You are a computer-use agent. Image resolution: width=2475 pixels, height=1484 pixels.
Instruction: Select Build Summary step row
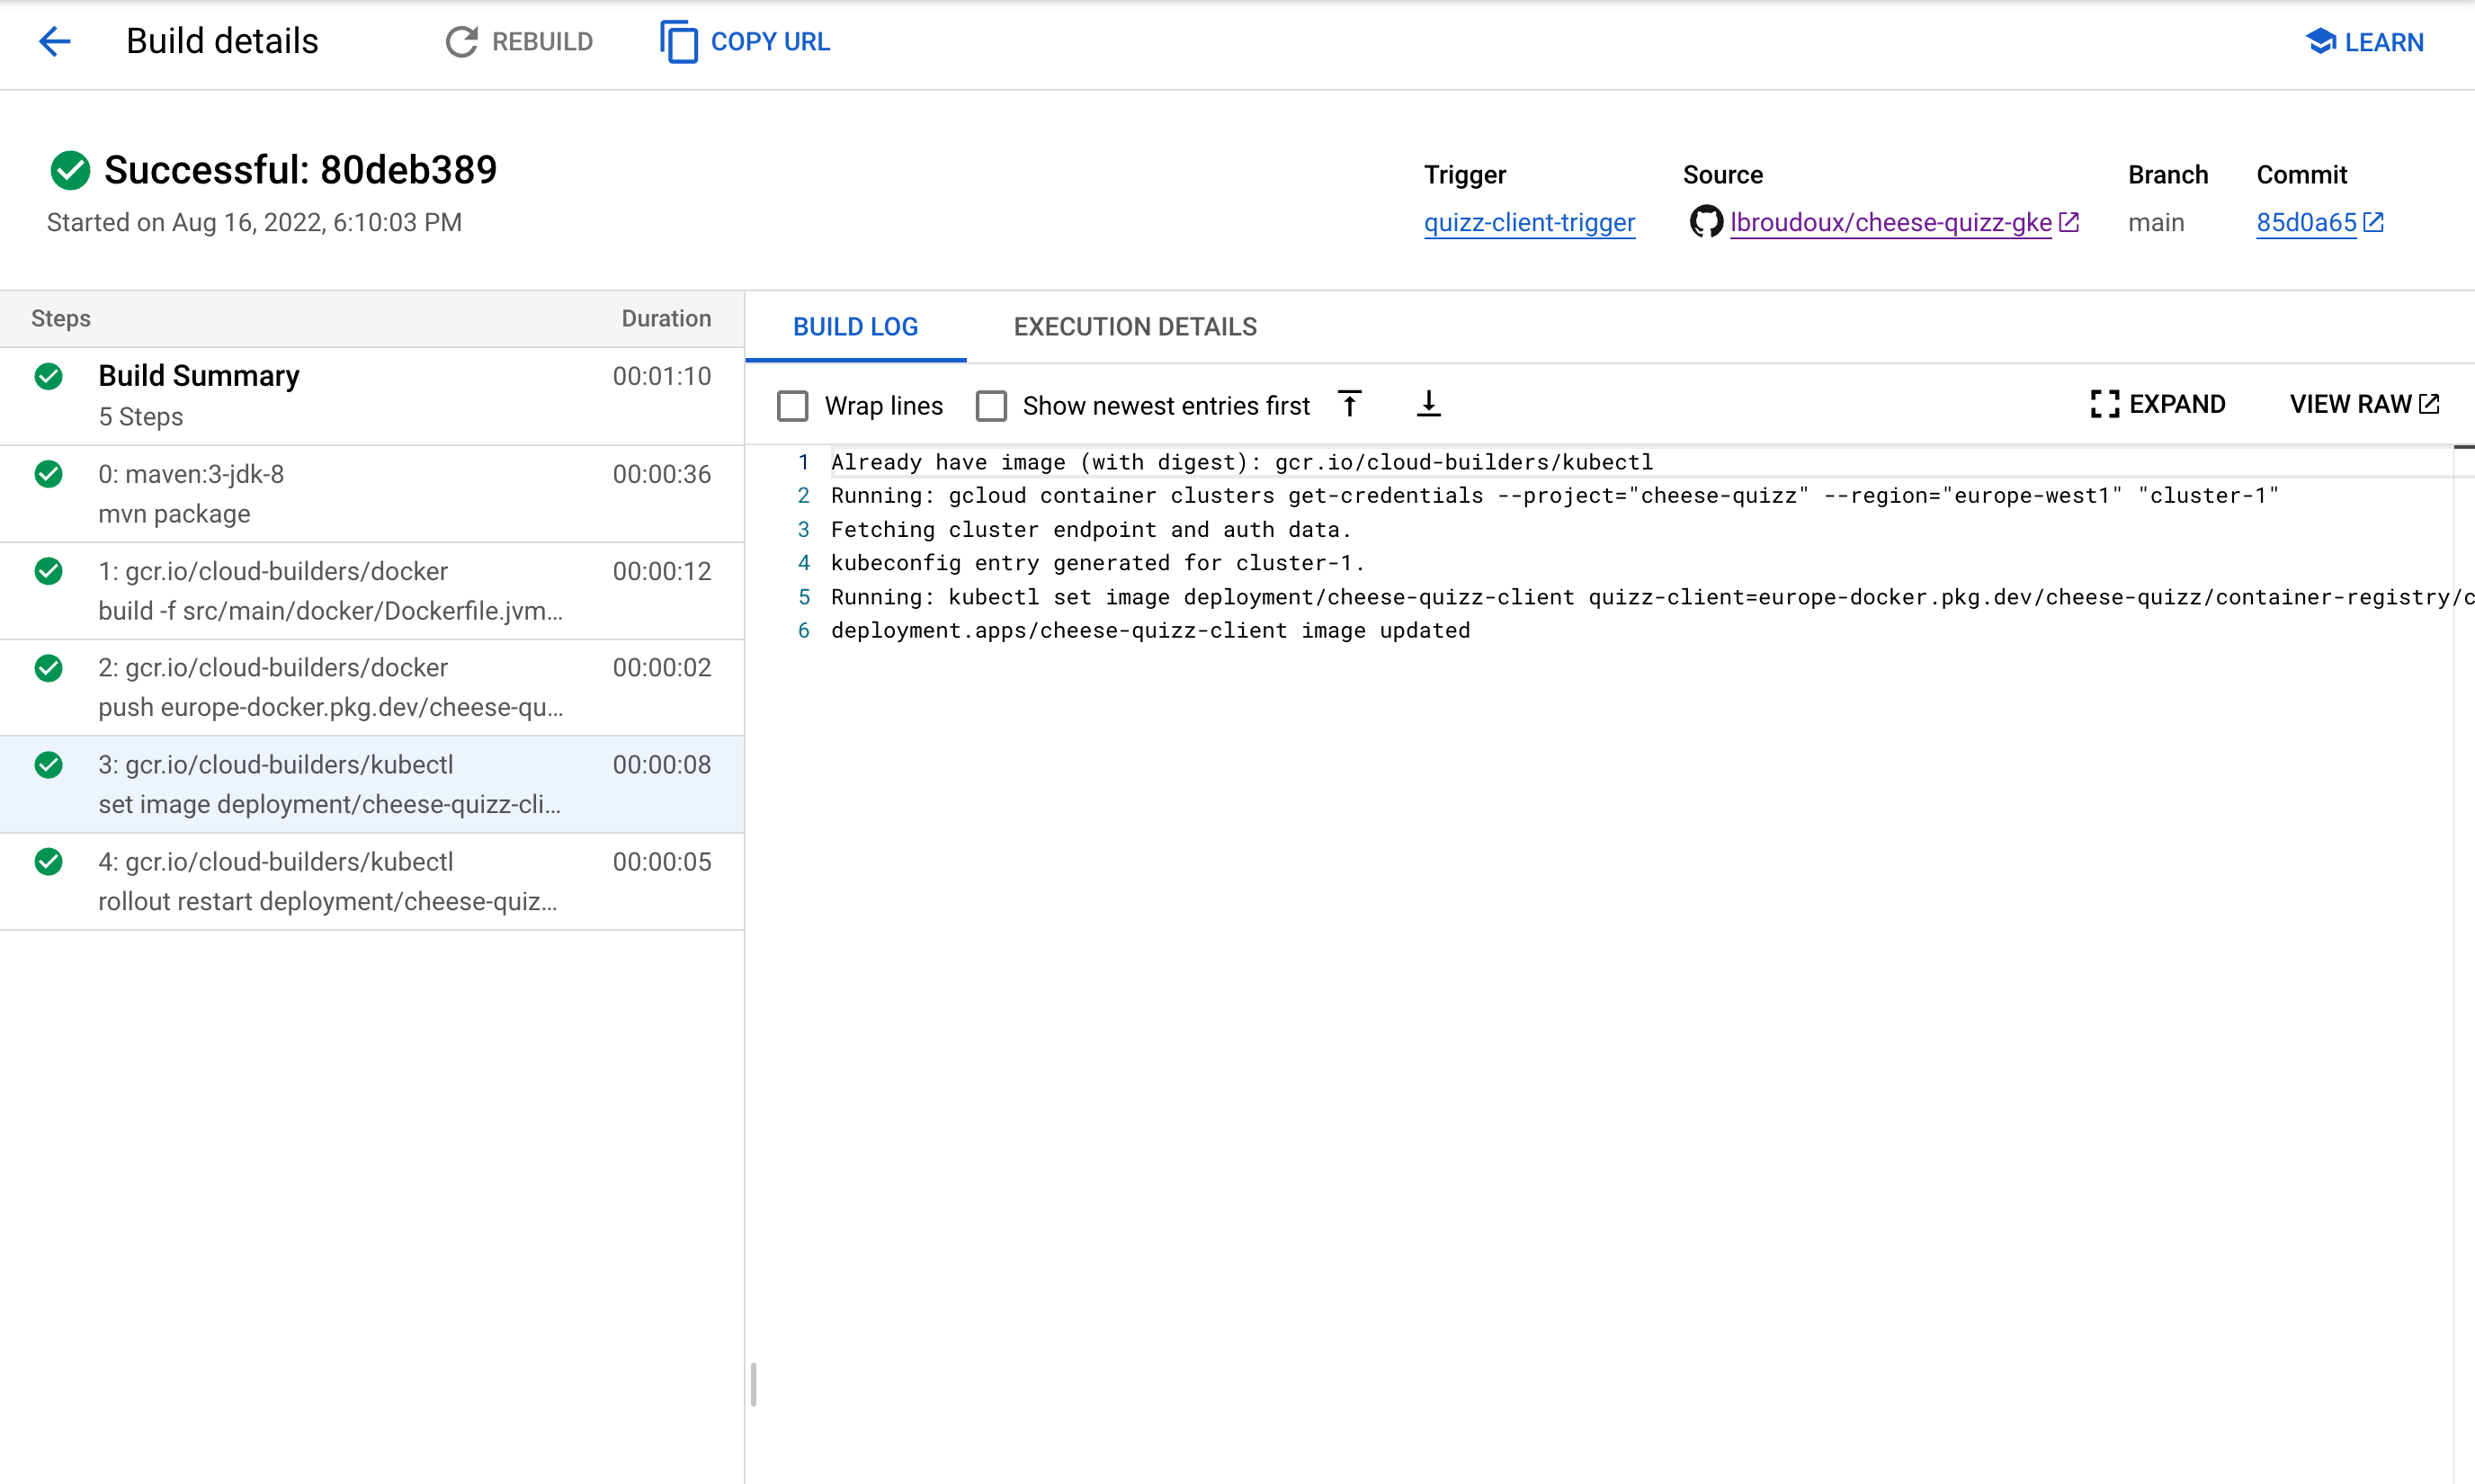371,396
